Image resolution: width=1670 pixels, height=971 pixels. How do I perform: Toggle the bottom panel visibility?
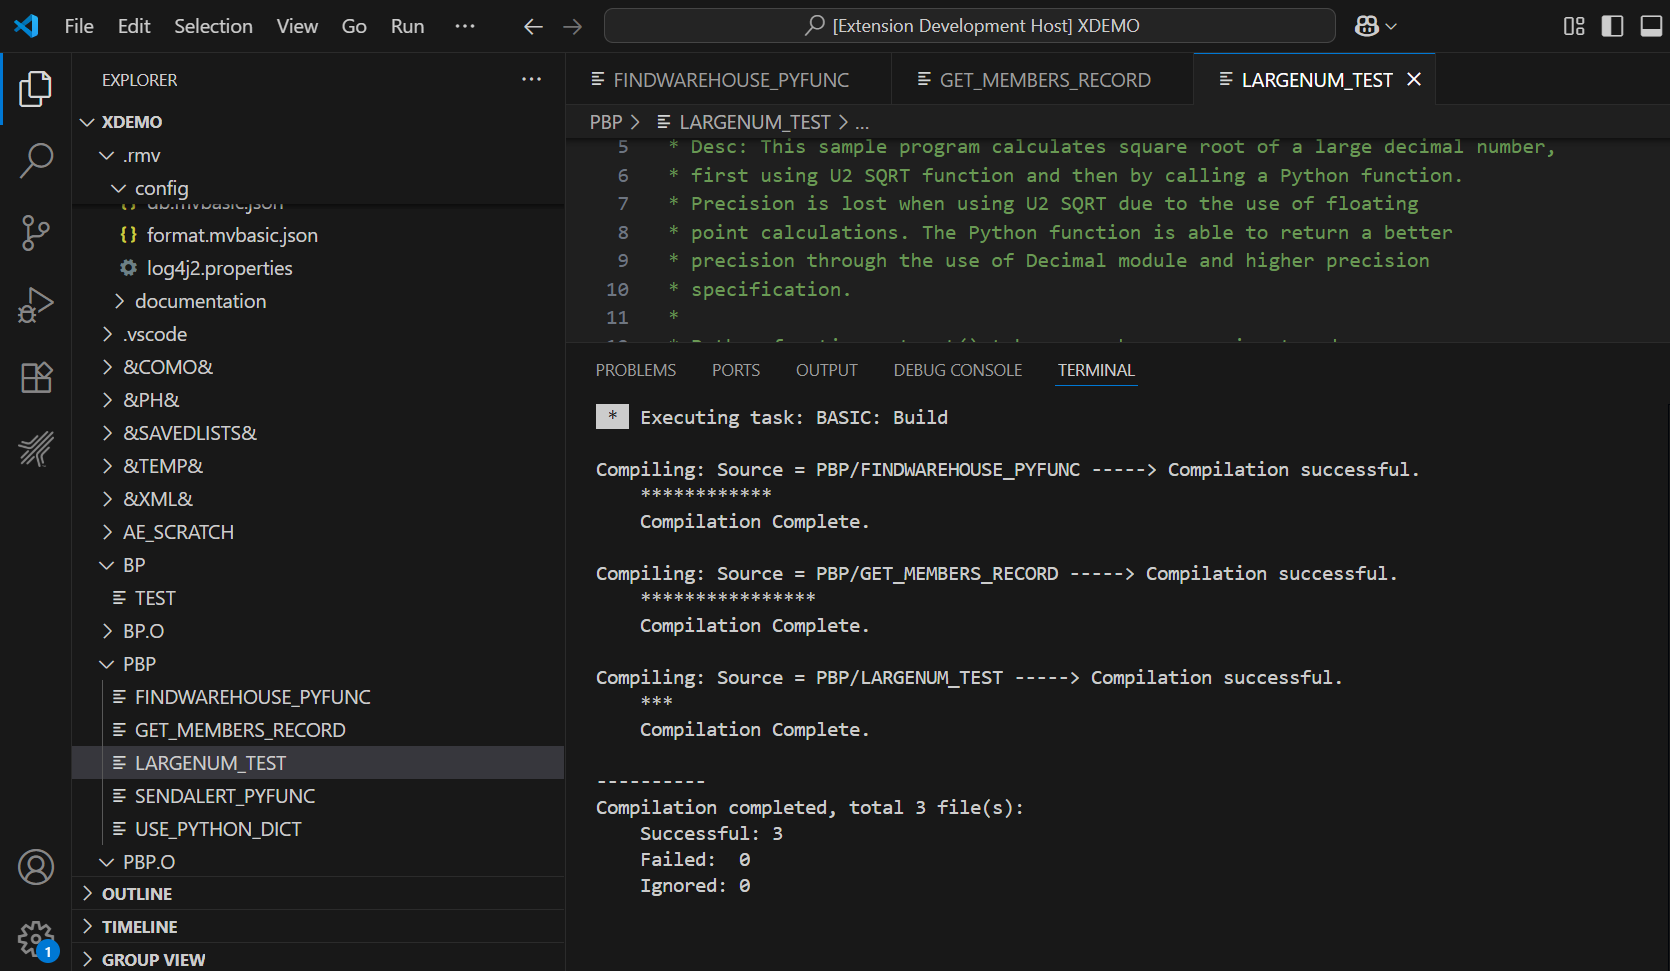tap(1651, 26)
